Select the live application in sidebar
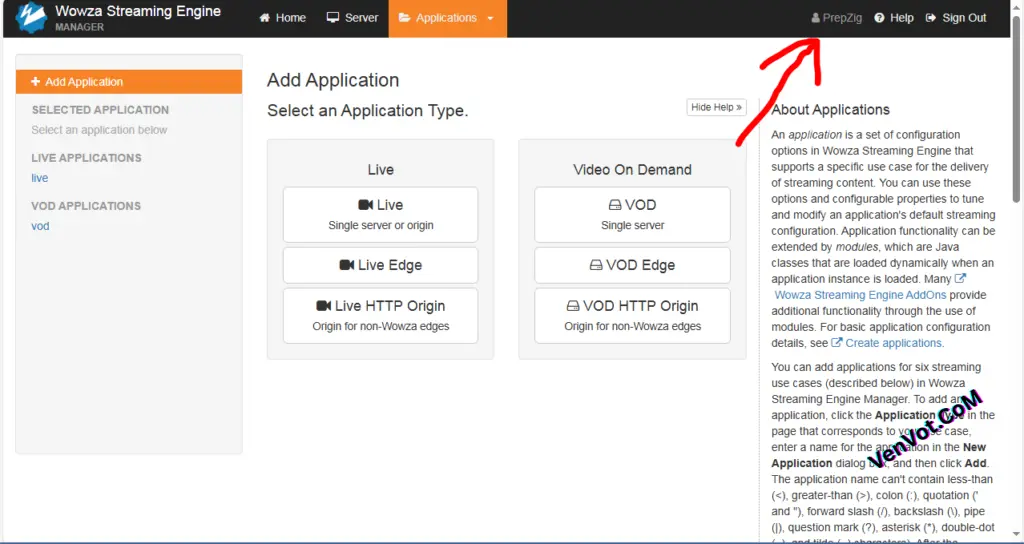This screenshot has width=1024, height=544. click(40, 178)
